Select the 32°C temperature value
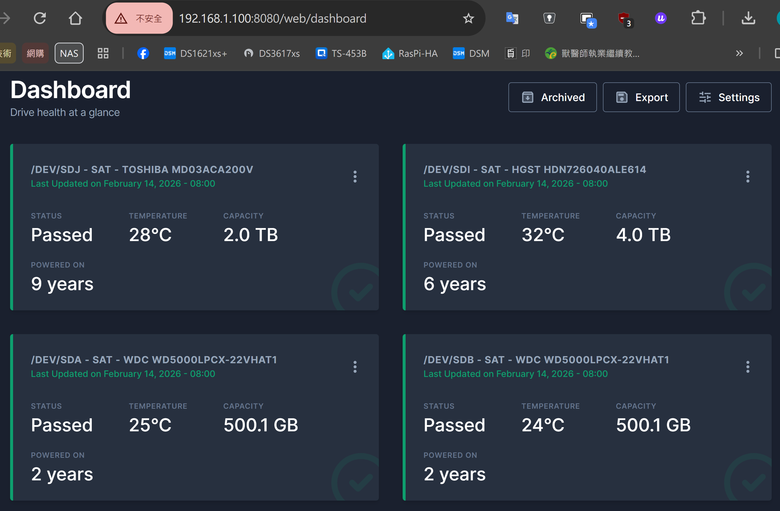 click(x=543, y=235)
